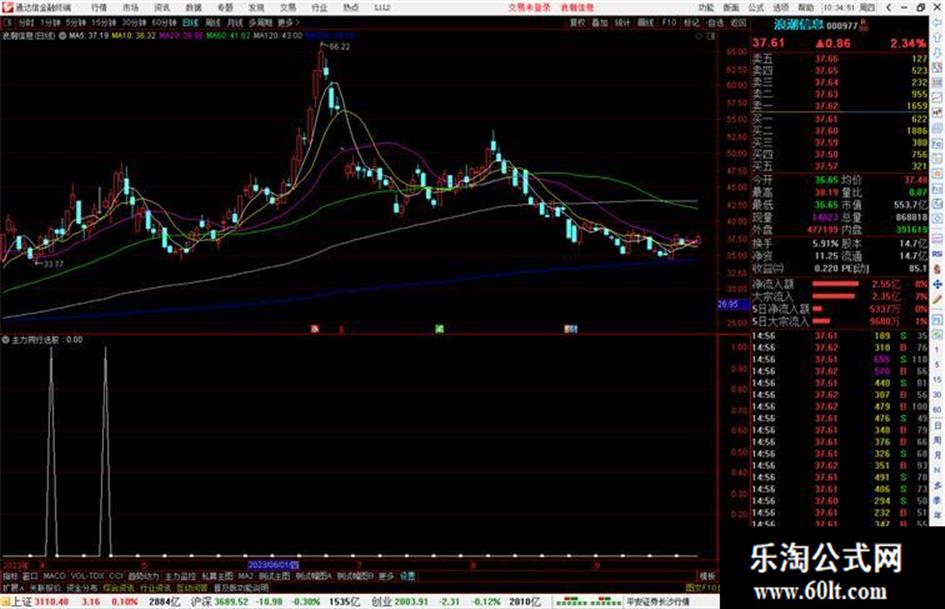Select the VOL-TDX indicator tab

point(87,576)
